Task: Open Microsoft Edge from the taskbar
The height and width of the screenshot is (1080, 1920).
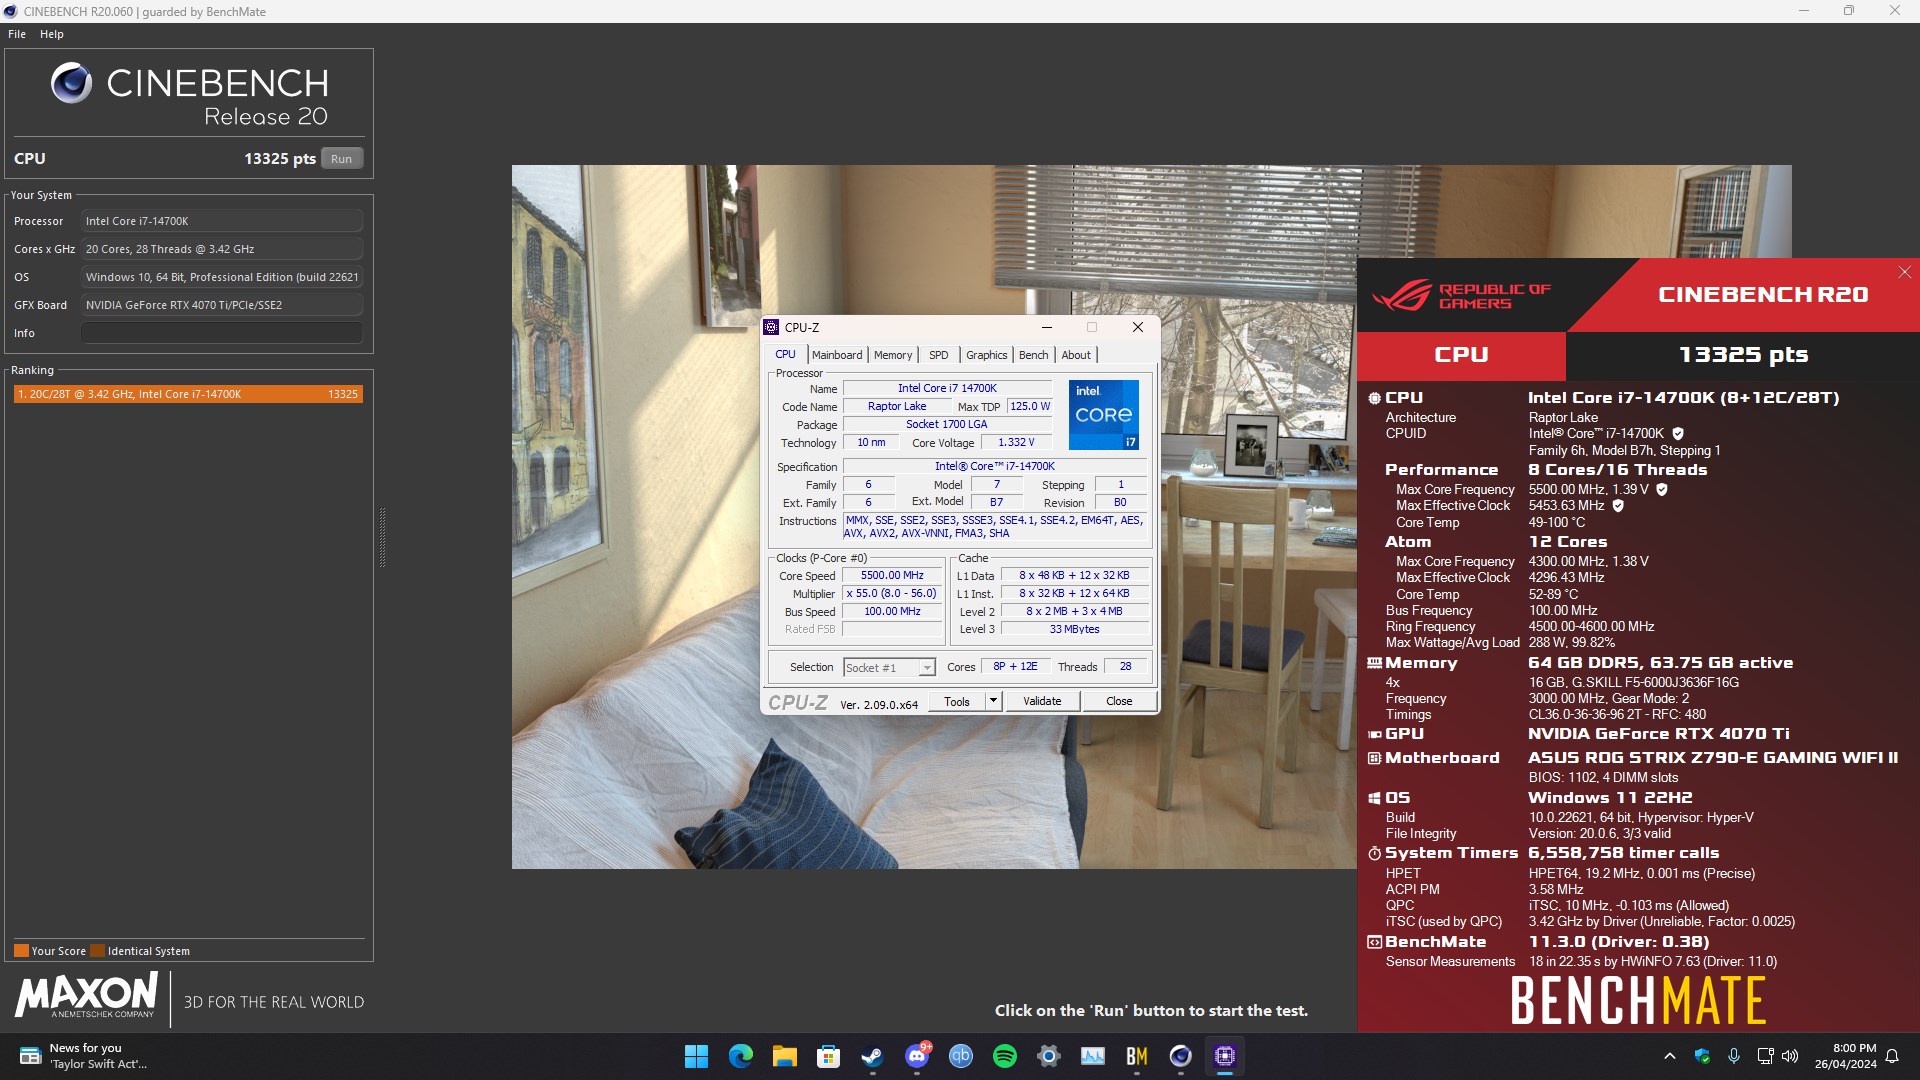Action: click(740, 1056)
